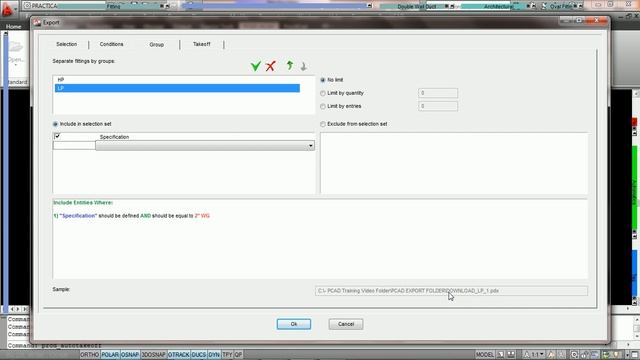The width and height of the screenshot is (640, 360).
Task: Close the Export dialog window
Action: point(597,20)
